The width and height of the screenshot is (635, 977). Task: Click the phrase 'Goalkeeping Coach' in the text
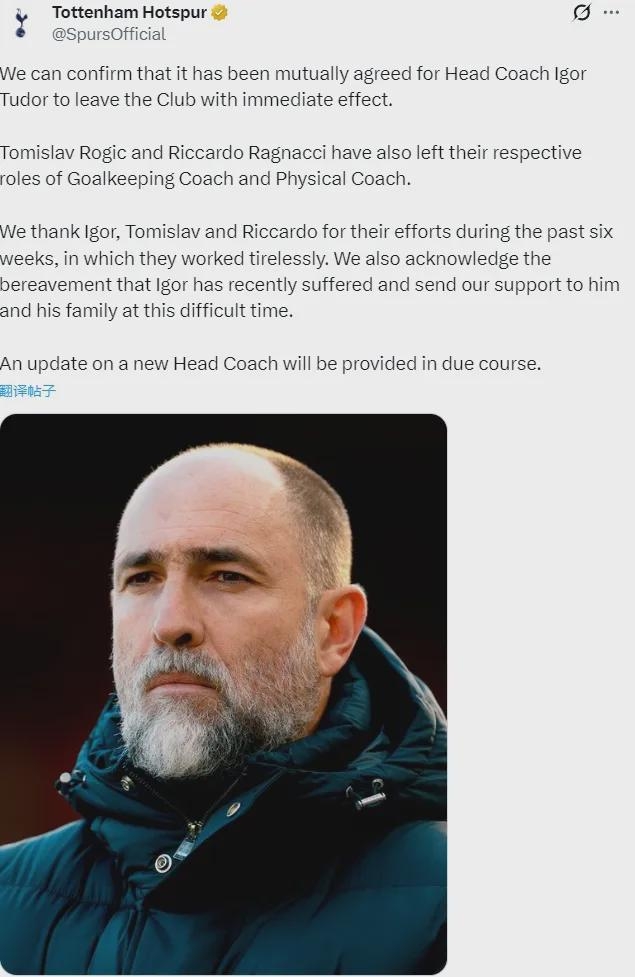pos(150,179)
